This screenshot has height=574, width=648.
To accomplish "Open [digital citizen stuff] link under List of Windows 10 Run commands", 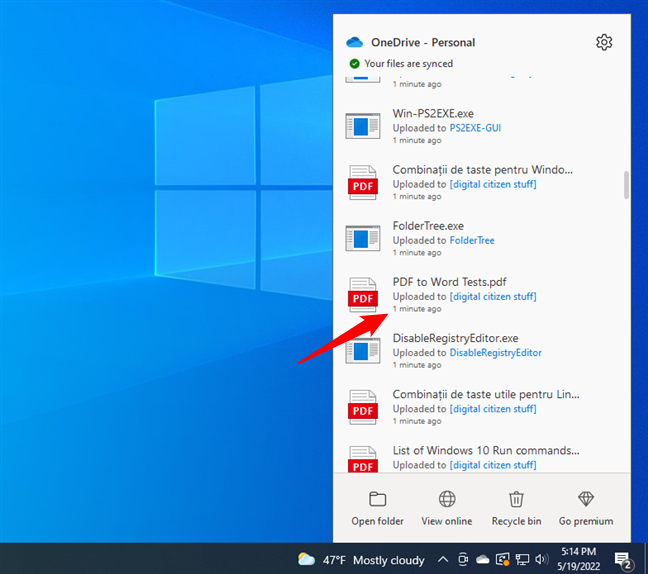I will coord(493,465).
